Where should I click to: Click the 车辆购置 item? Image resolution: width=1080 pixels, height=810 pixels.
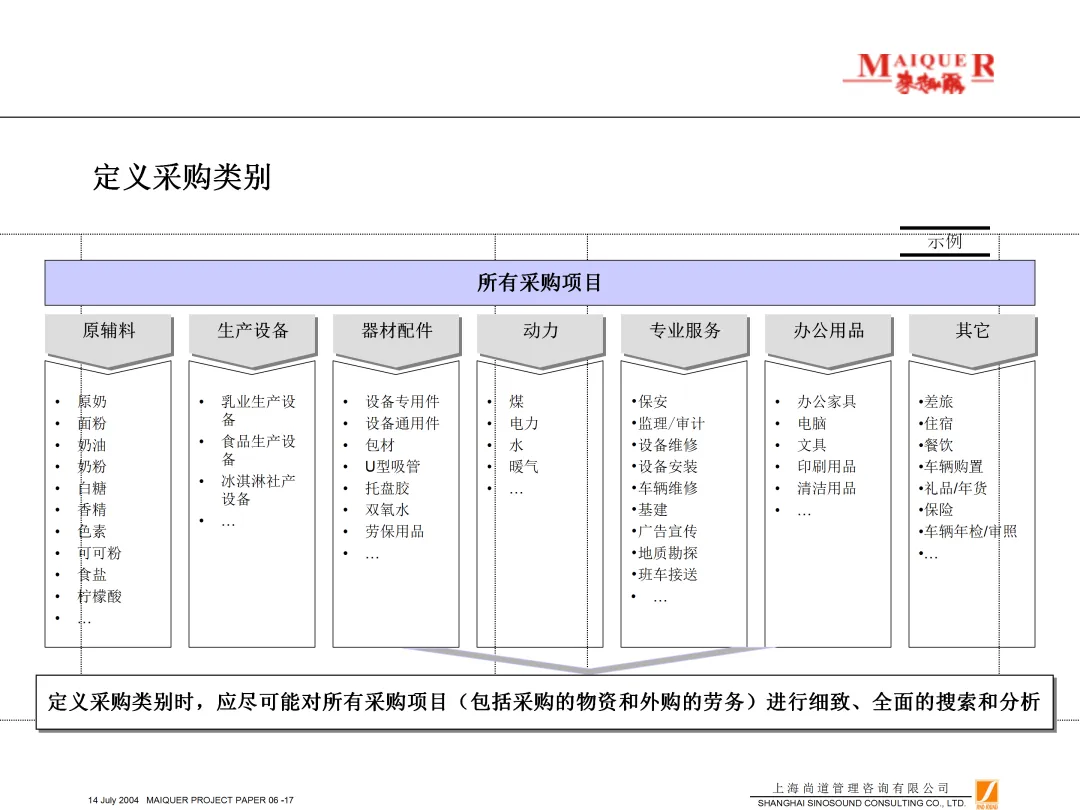tap(954, 466)
